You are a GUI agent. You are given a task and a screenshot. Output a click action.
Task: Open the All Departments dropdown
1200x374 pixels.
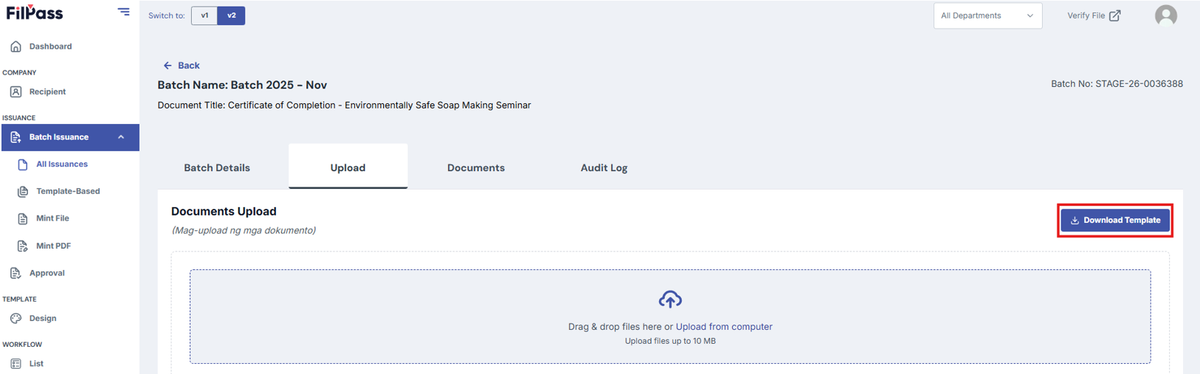pos(988,15)
